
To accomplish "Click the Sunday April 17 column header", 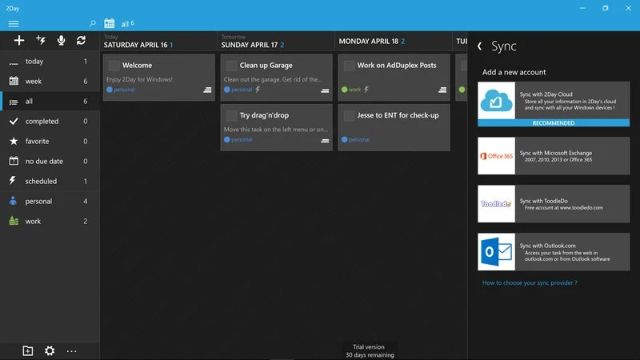I will pos(253,45).
